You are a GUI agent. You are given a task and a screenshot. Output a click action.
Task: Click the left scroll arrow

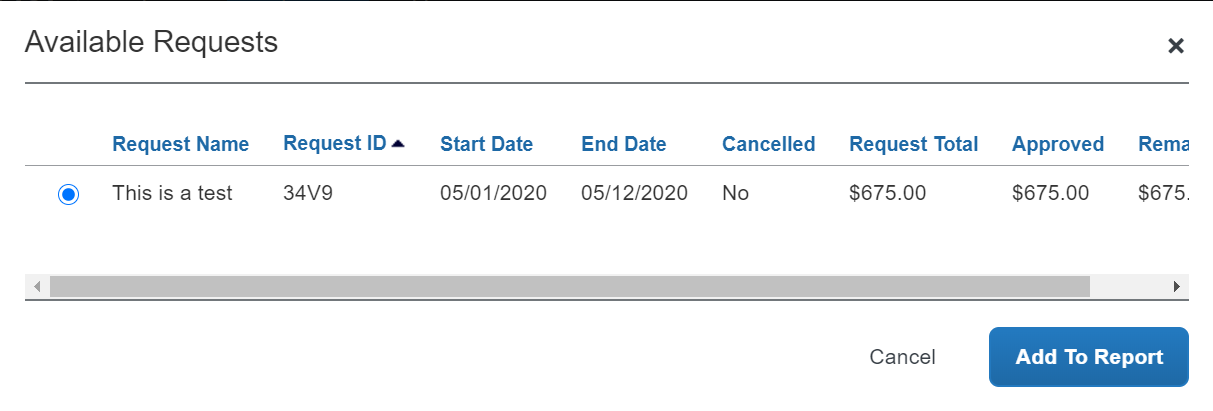click(x=37, y=287)
